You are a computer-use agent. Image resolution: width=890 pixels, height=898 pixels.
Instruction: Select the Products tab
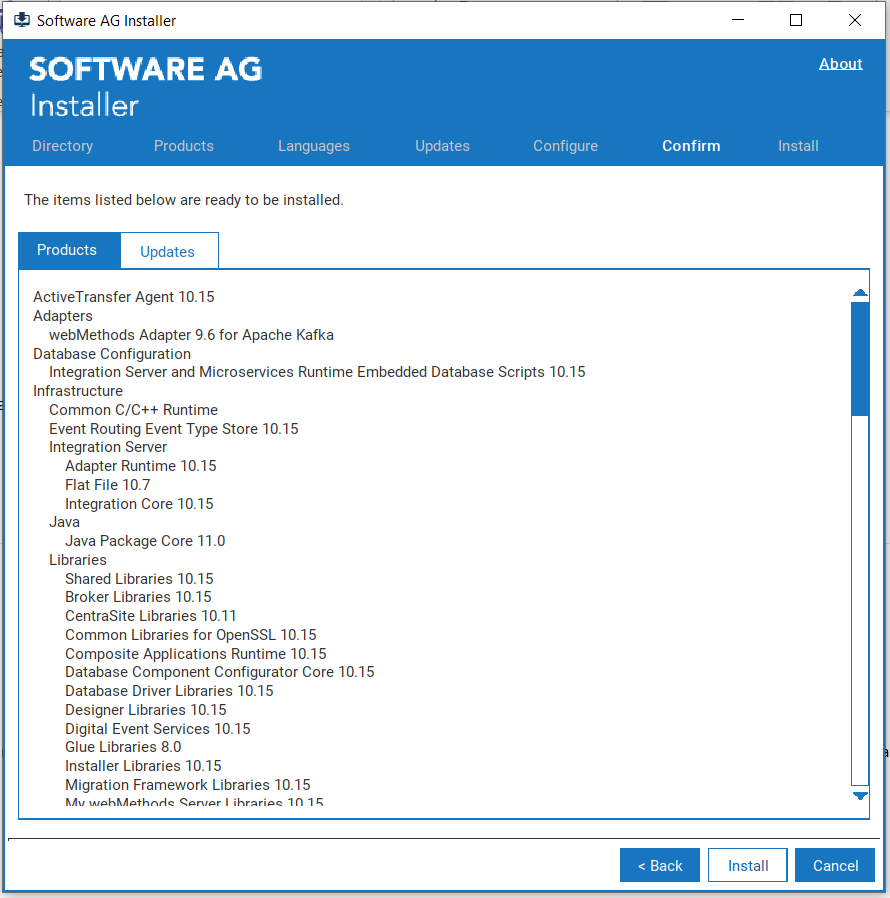67,250
